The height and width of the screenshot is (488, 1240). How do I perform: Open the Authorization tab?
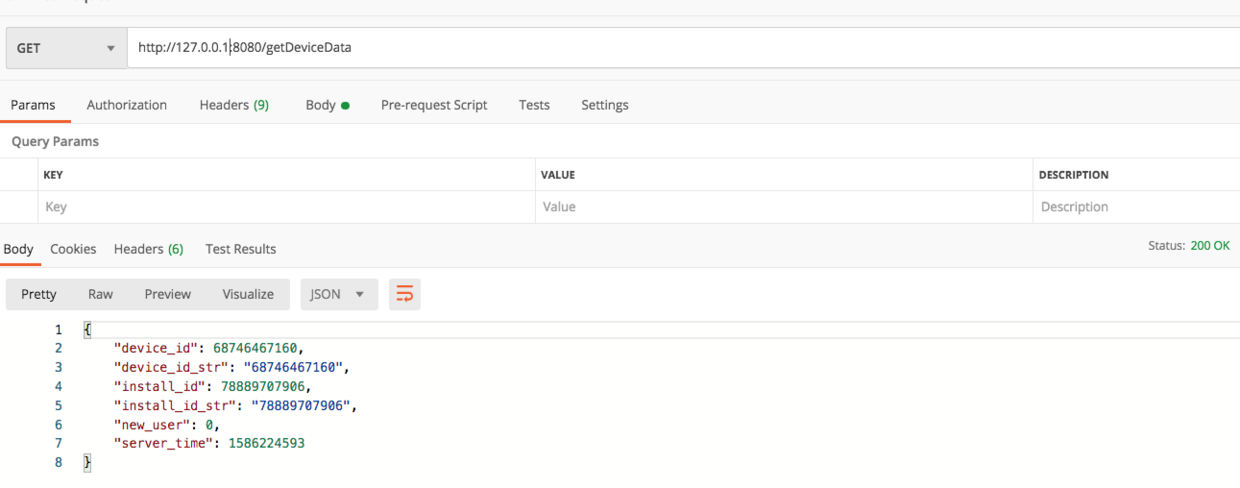[127, 105]
